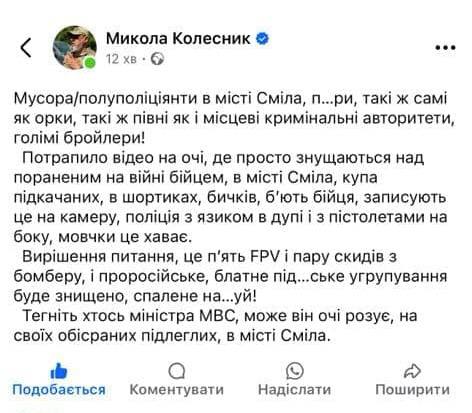
Task: Open Микола Колесник profile picture
Action: point(75,47)
